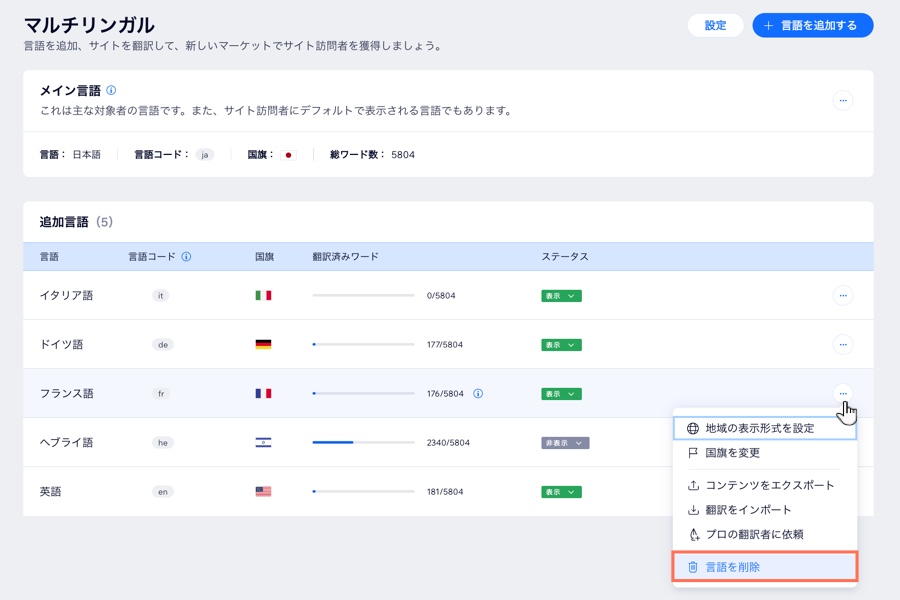The height and width of the screenshot is (600, 900).
Task: Choose 国旗を変更 from the menu
Action: [x=732, y=453]
